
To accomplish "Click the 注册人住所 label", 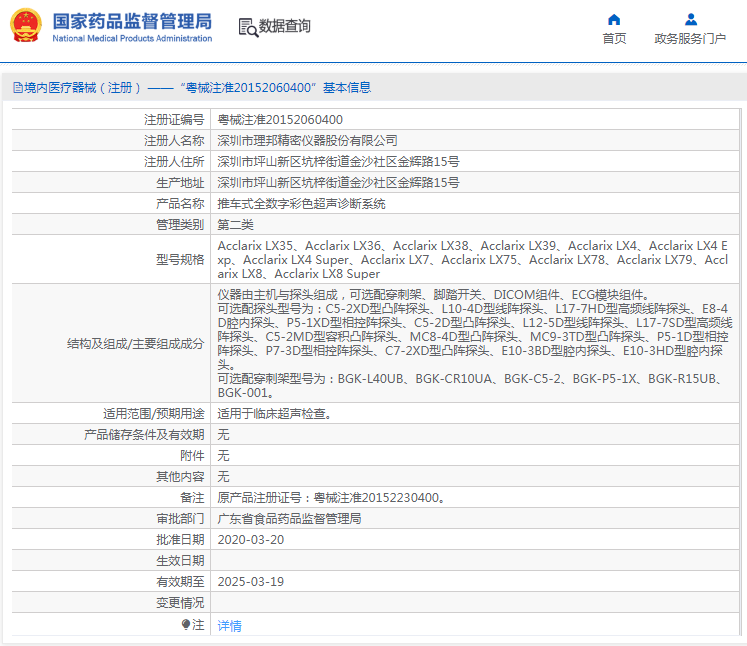I will point(174,162).
